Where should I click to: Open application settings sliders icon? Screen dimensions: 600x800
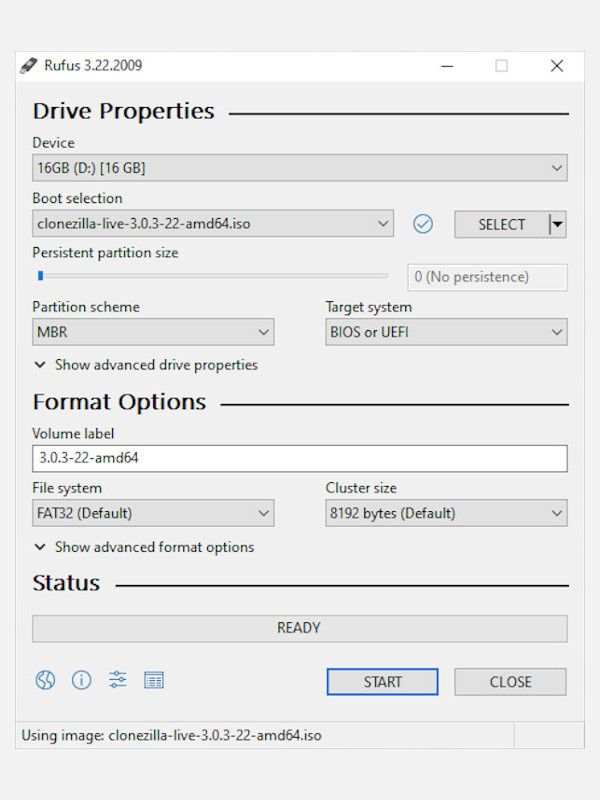117,680
